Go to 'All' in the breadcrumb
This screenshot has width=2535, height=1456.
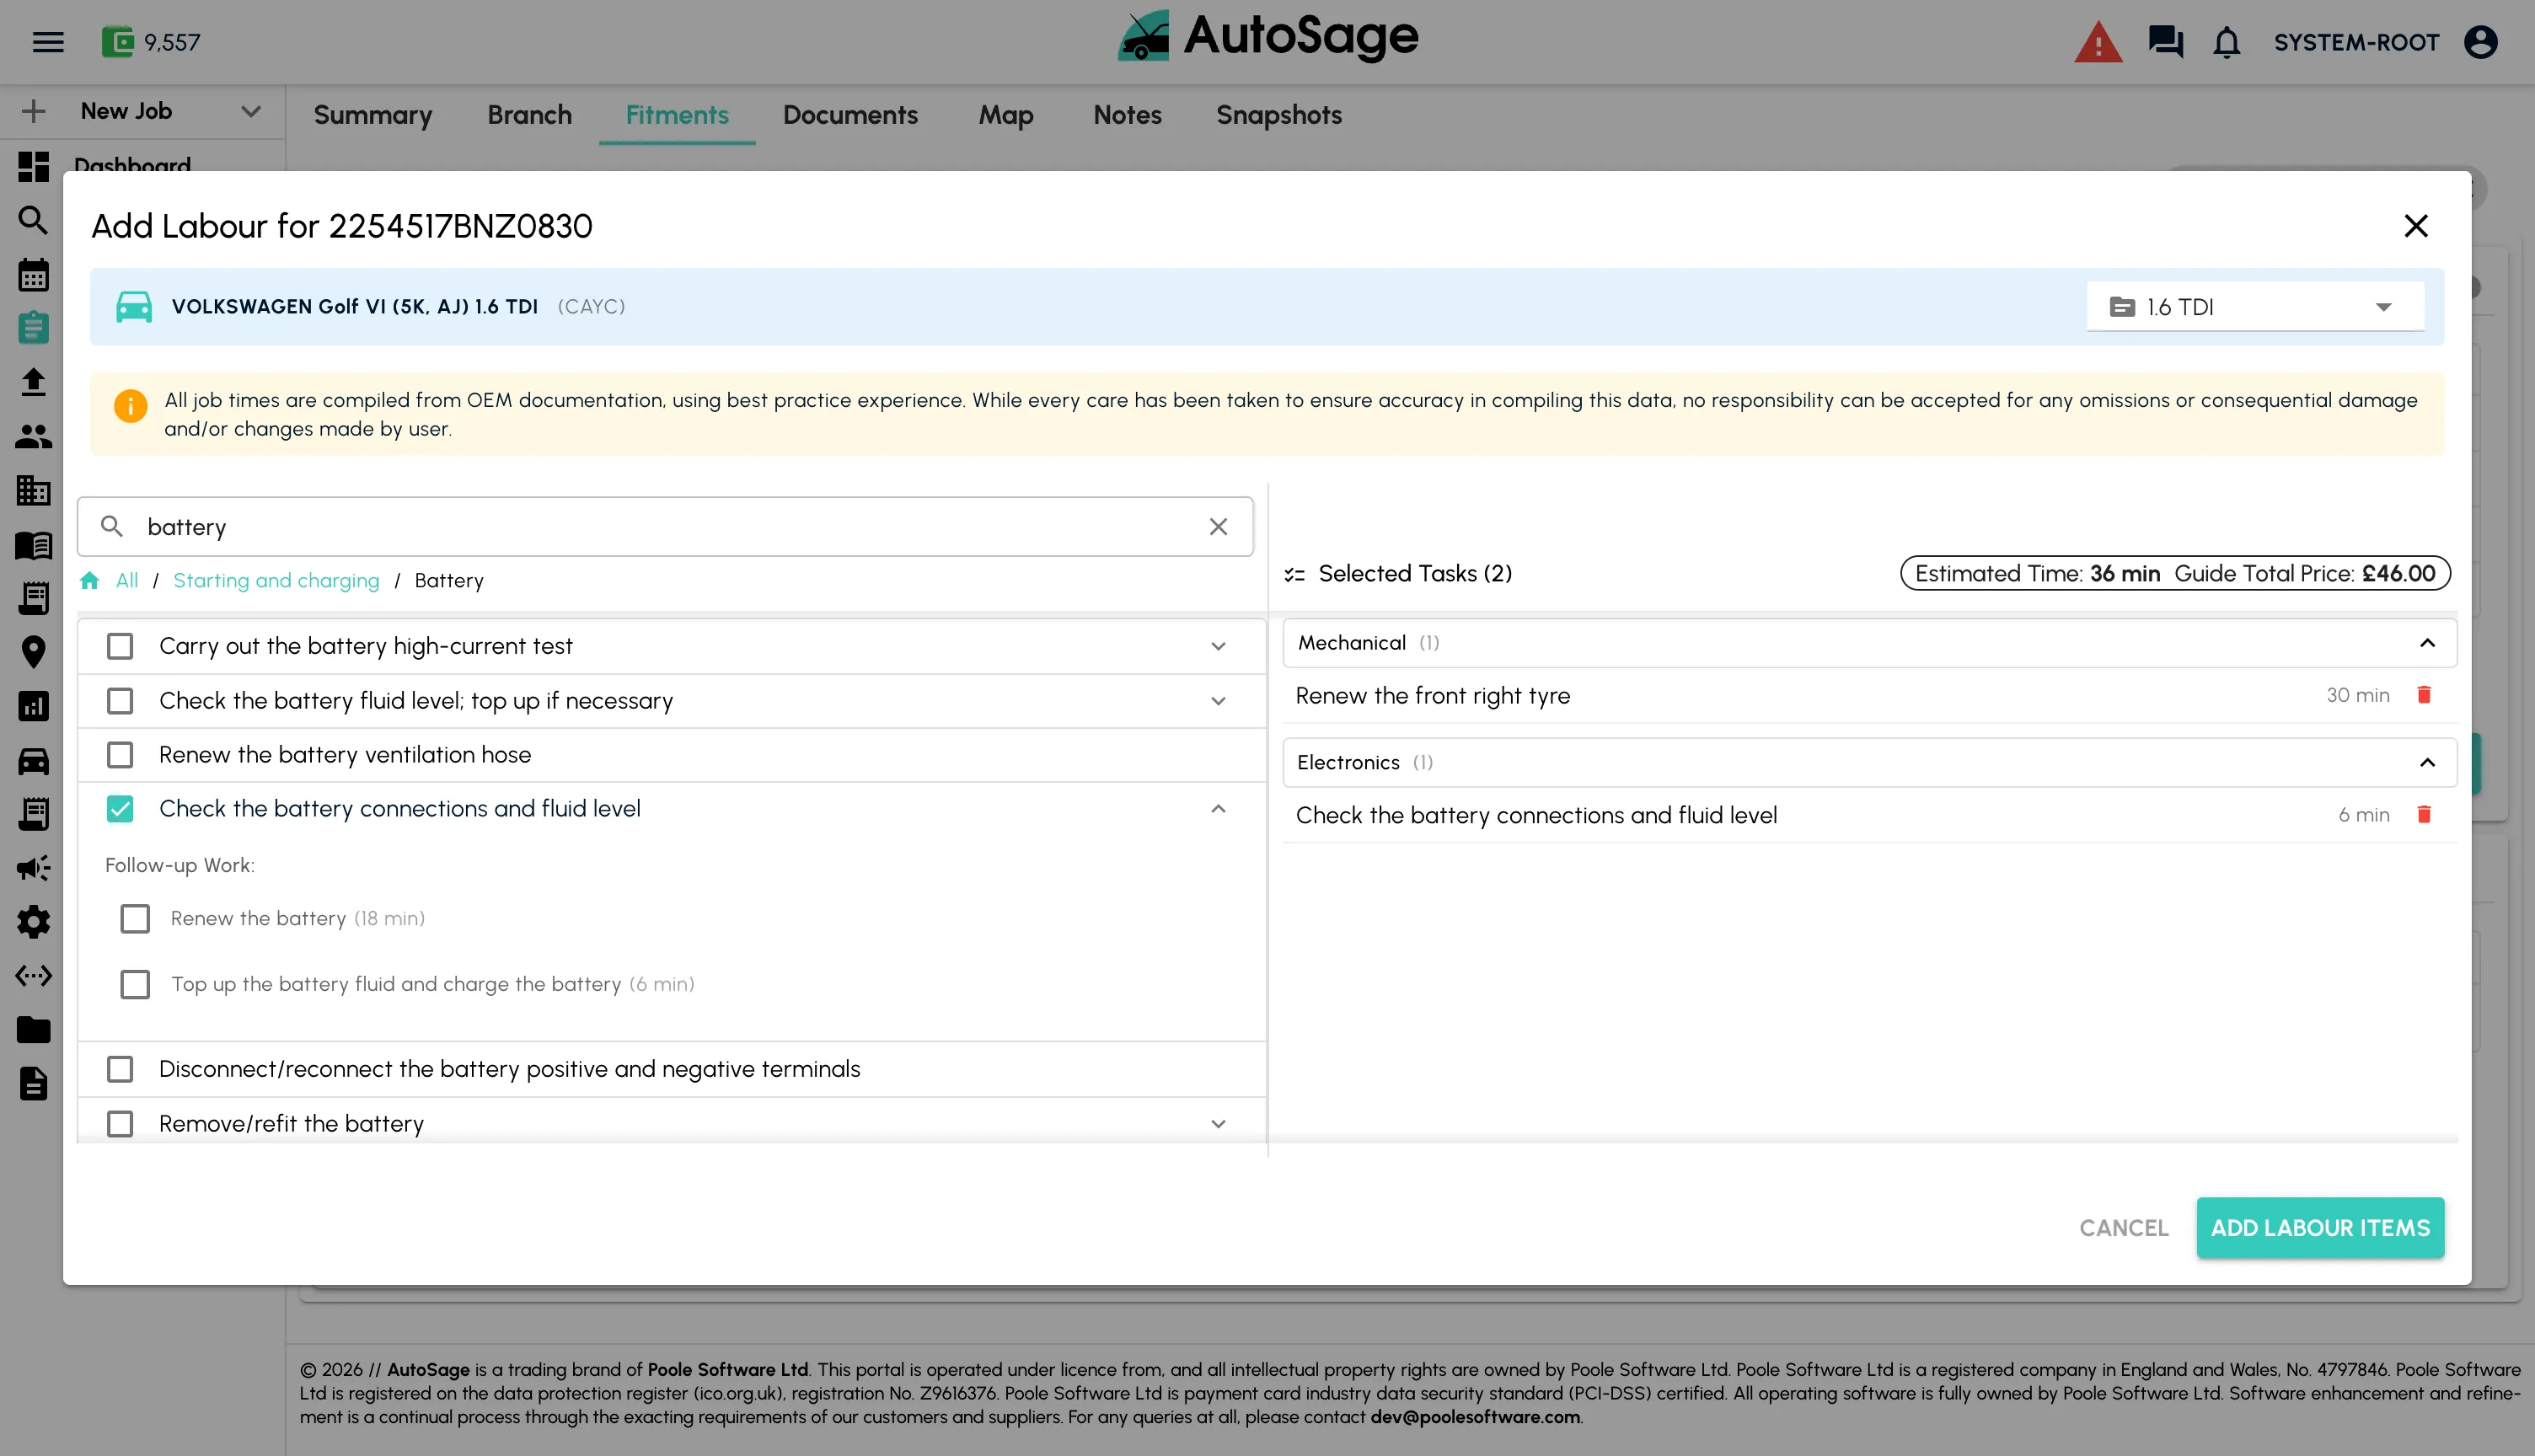127,581
